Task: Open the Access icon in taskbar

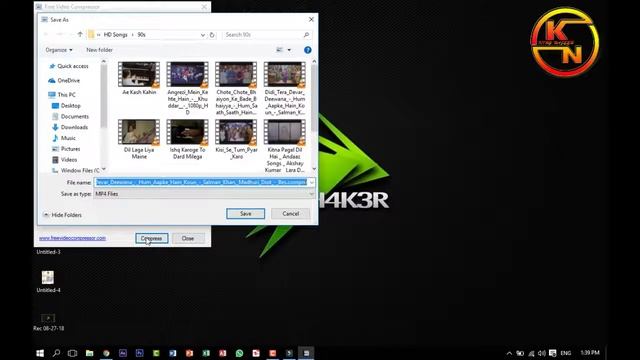Action: [222, 353]
